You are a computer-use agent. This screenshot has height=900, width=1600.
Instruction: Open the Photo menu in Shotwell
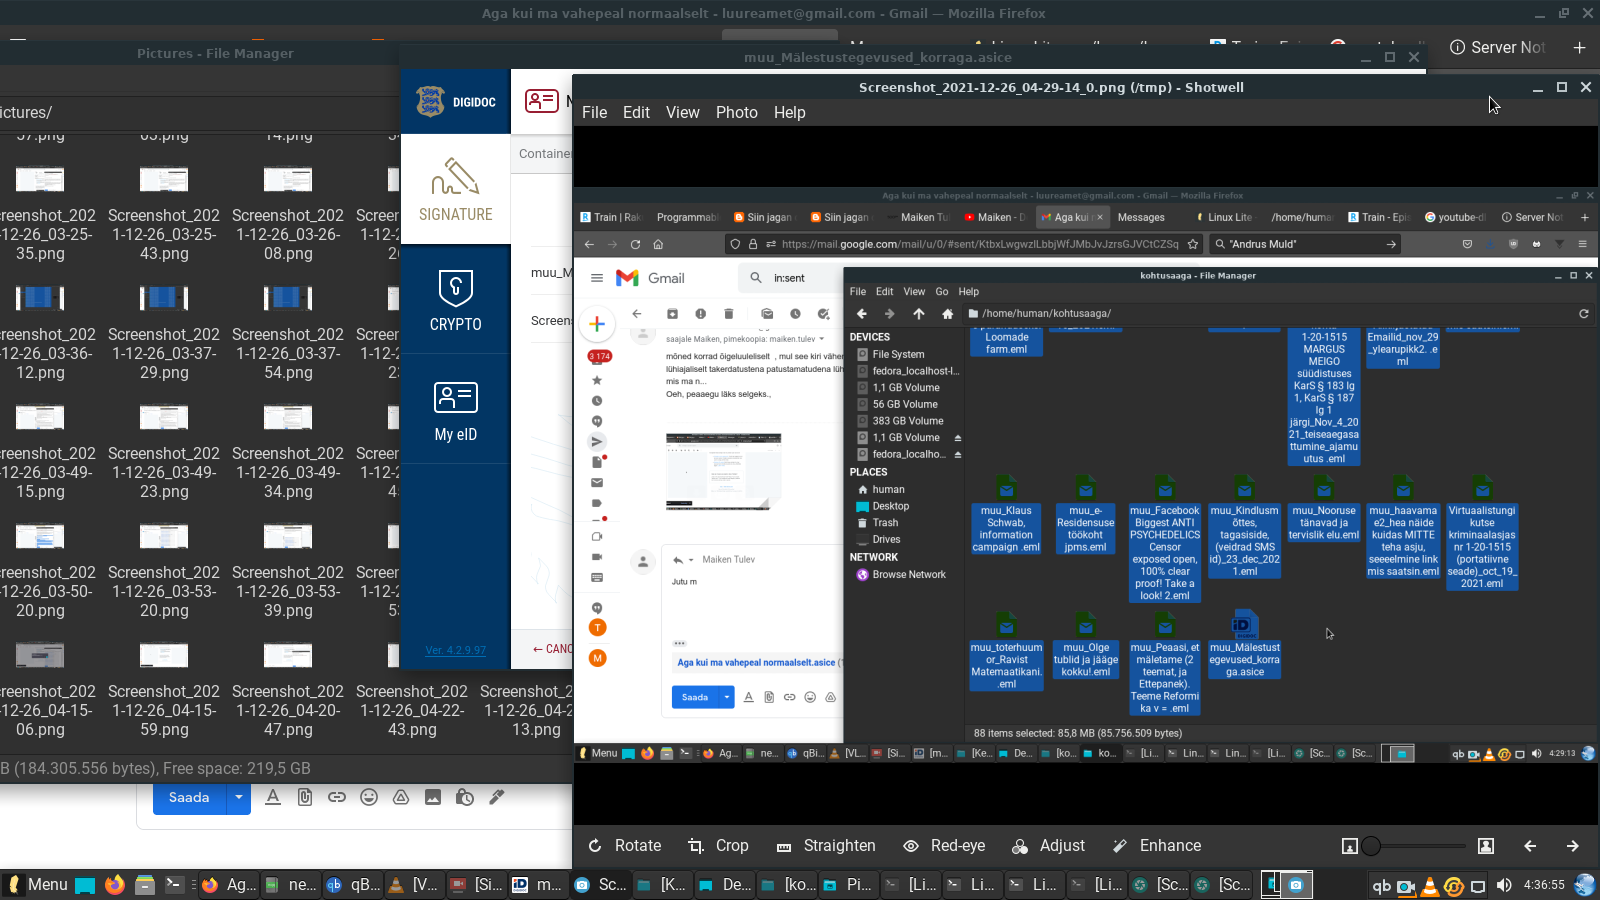[x=736, y=113]
